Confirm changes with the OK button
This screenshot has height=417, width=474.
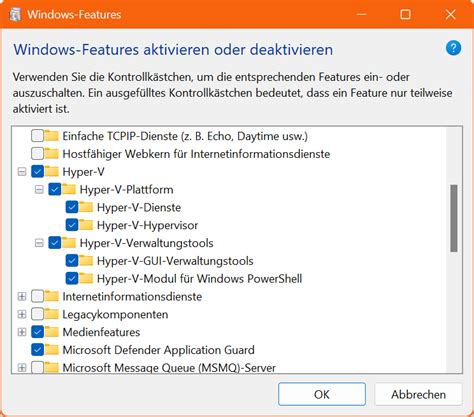point(322,394)
